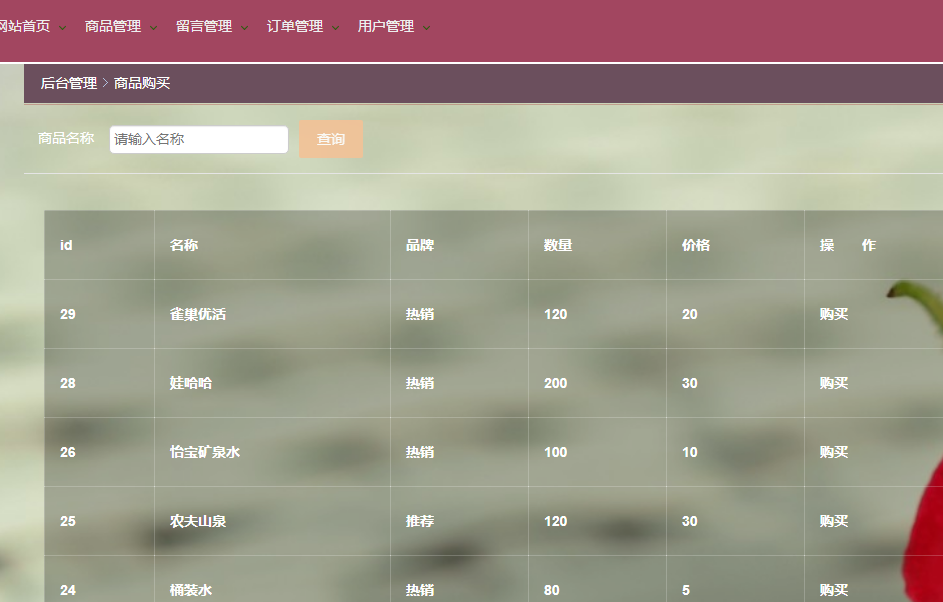943x602 pixels.
Task: Click the 品牌 column header
Action: pyautogui.click(x=420, y=245)
